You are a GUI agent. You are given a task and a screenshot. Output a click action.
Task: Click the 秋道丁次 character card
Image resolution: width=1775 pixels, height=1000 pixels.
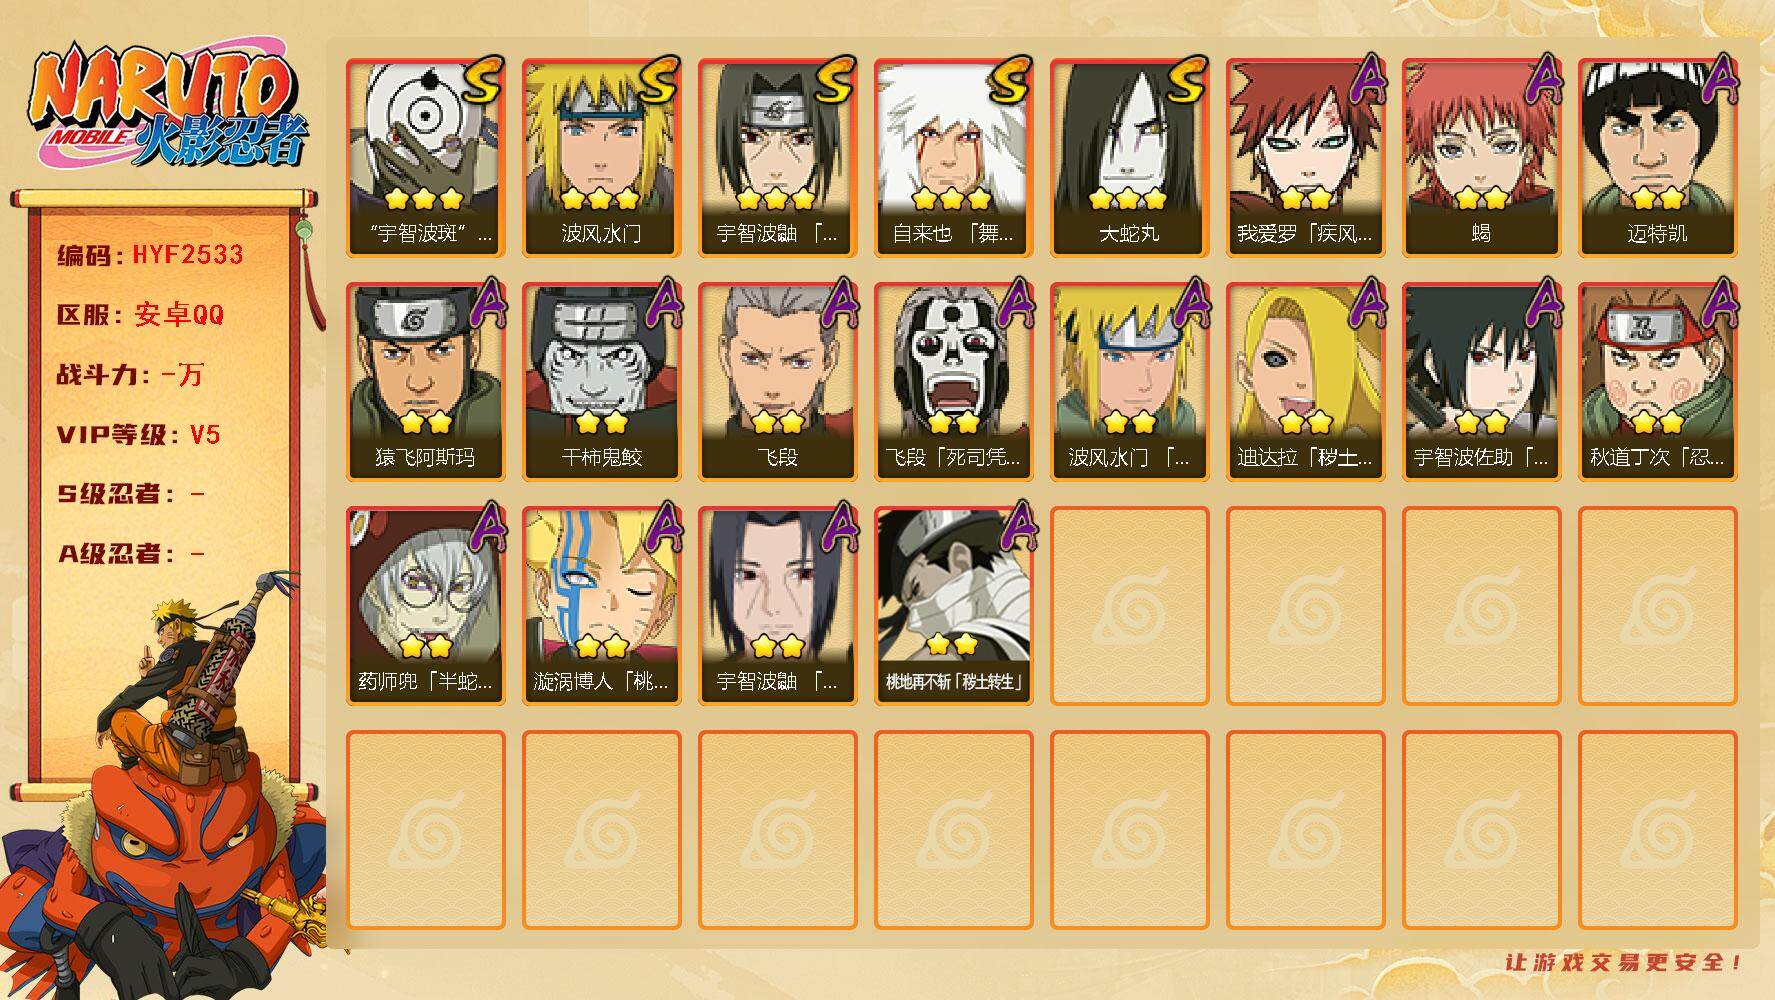pos(1657,381)
